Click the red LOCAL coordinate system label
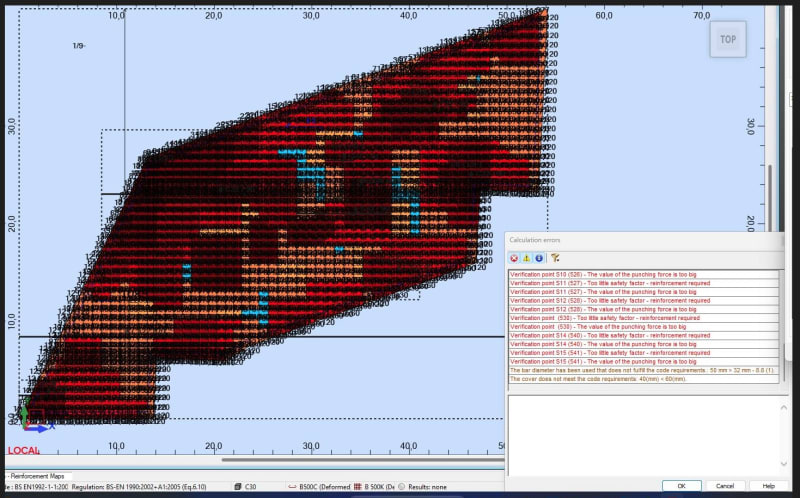The image size is (800, 498). point(23,451)
